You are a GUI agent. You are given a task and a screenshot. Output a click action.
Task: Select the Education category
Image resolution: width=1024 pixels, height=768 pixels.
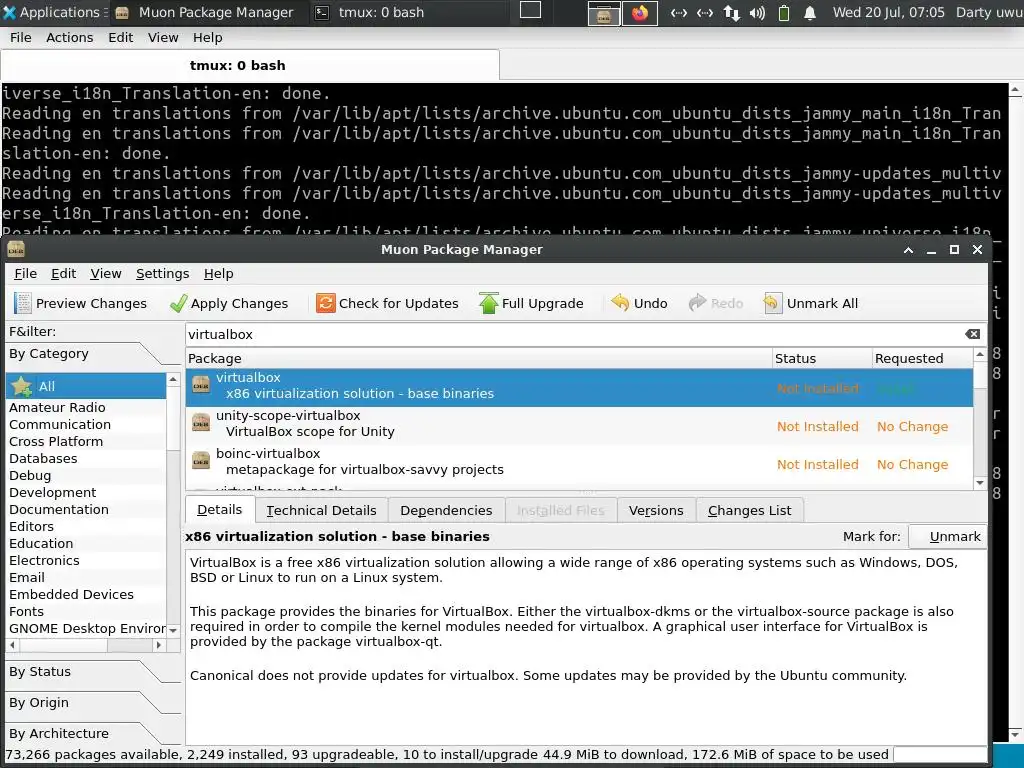tap(86, 543)
